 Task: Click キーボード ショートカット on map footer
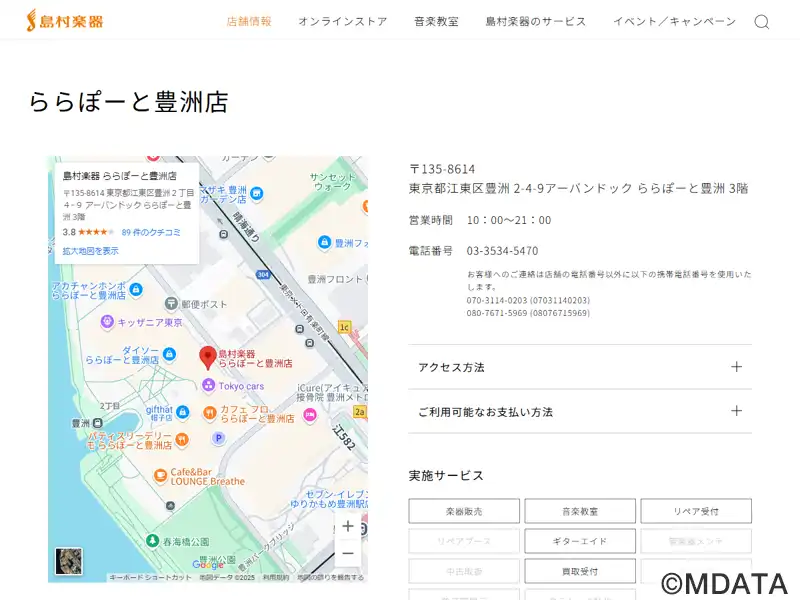[x=150, y=578]
